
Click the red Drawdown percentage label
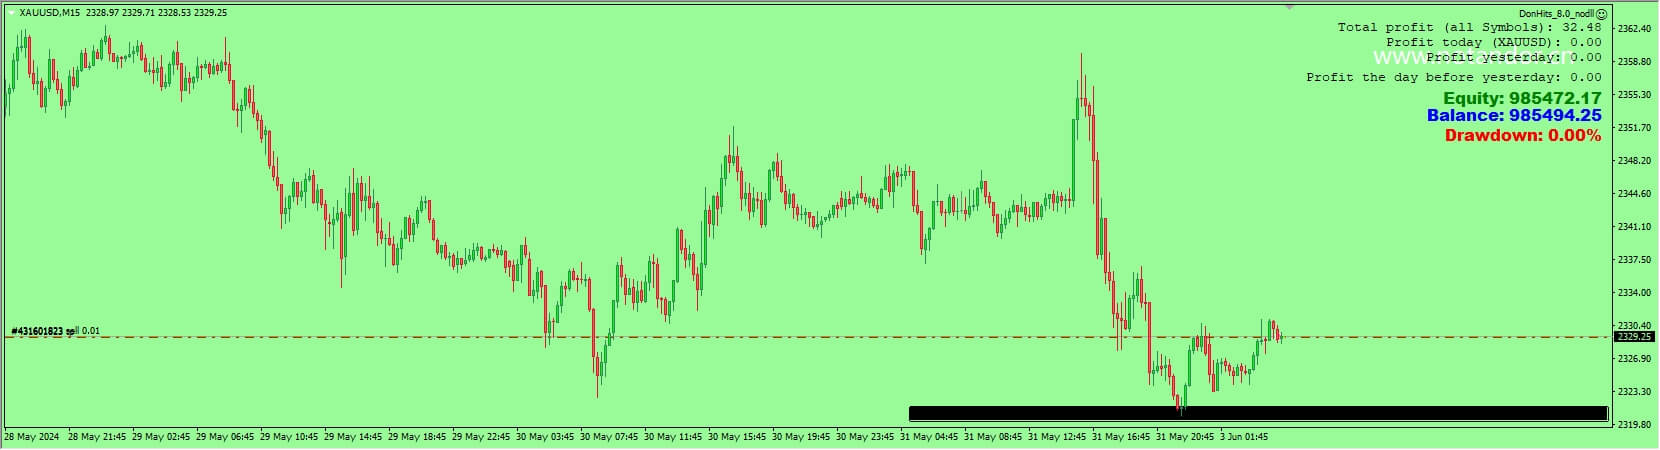pos(1523,135)
